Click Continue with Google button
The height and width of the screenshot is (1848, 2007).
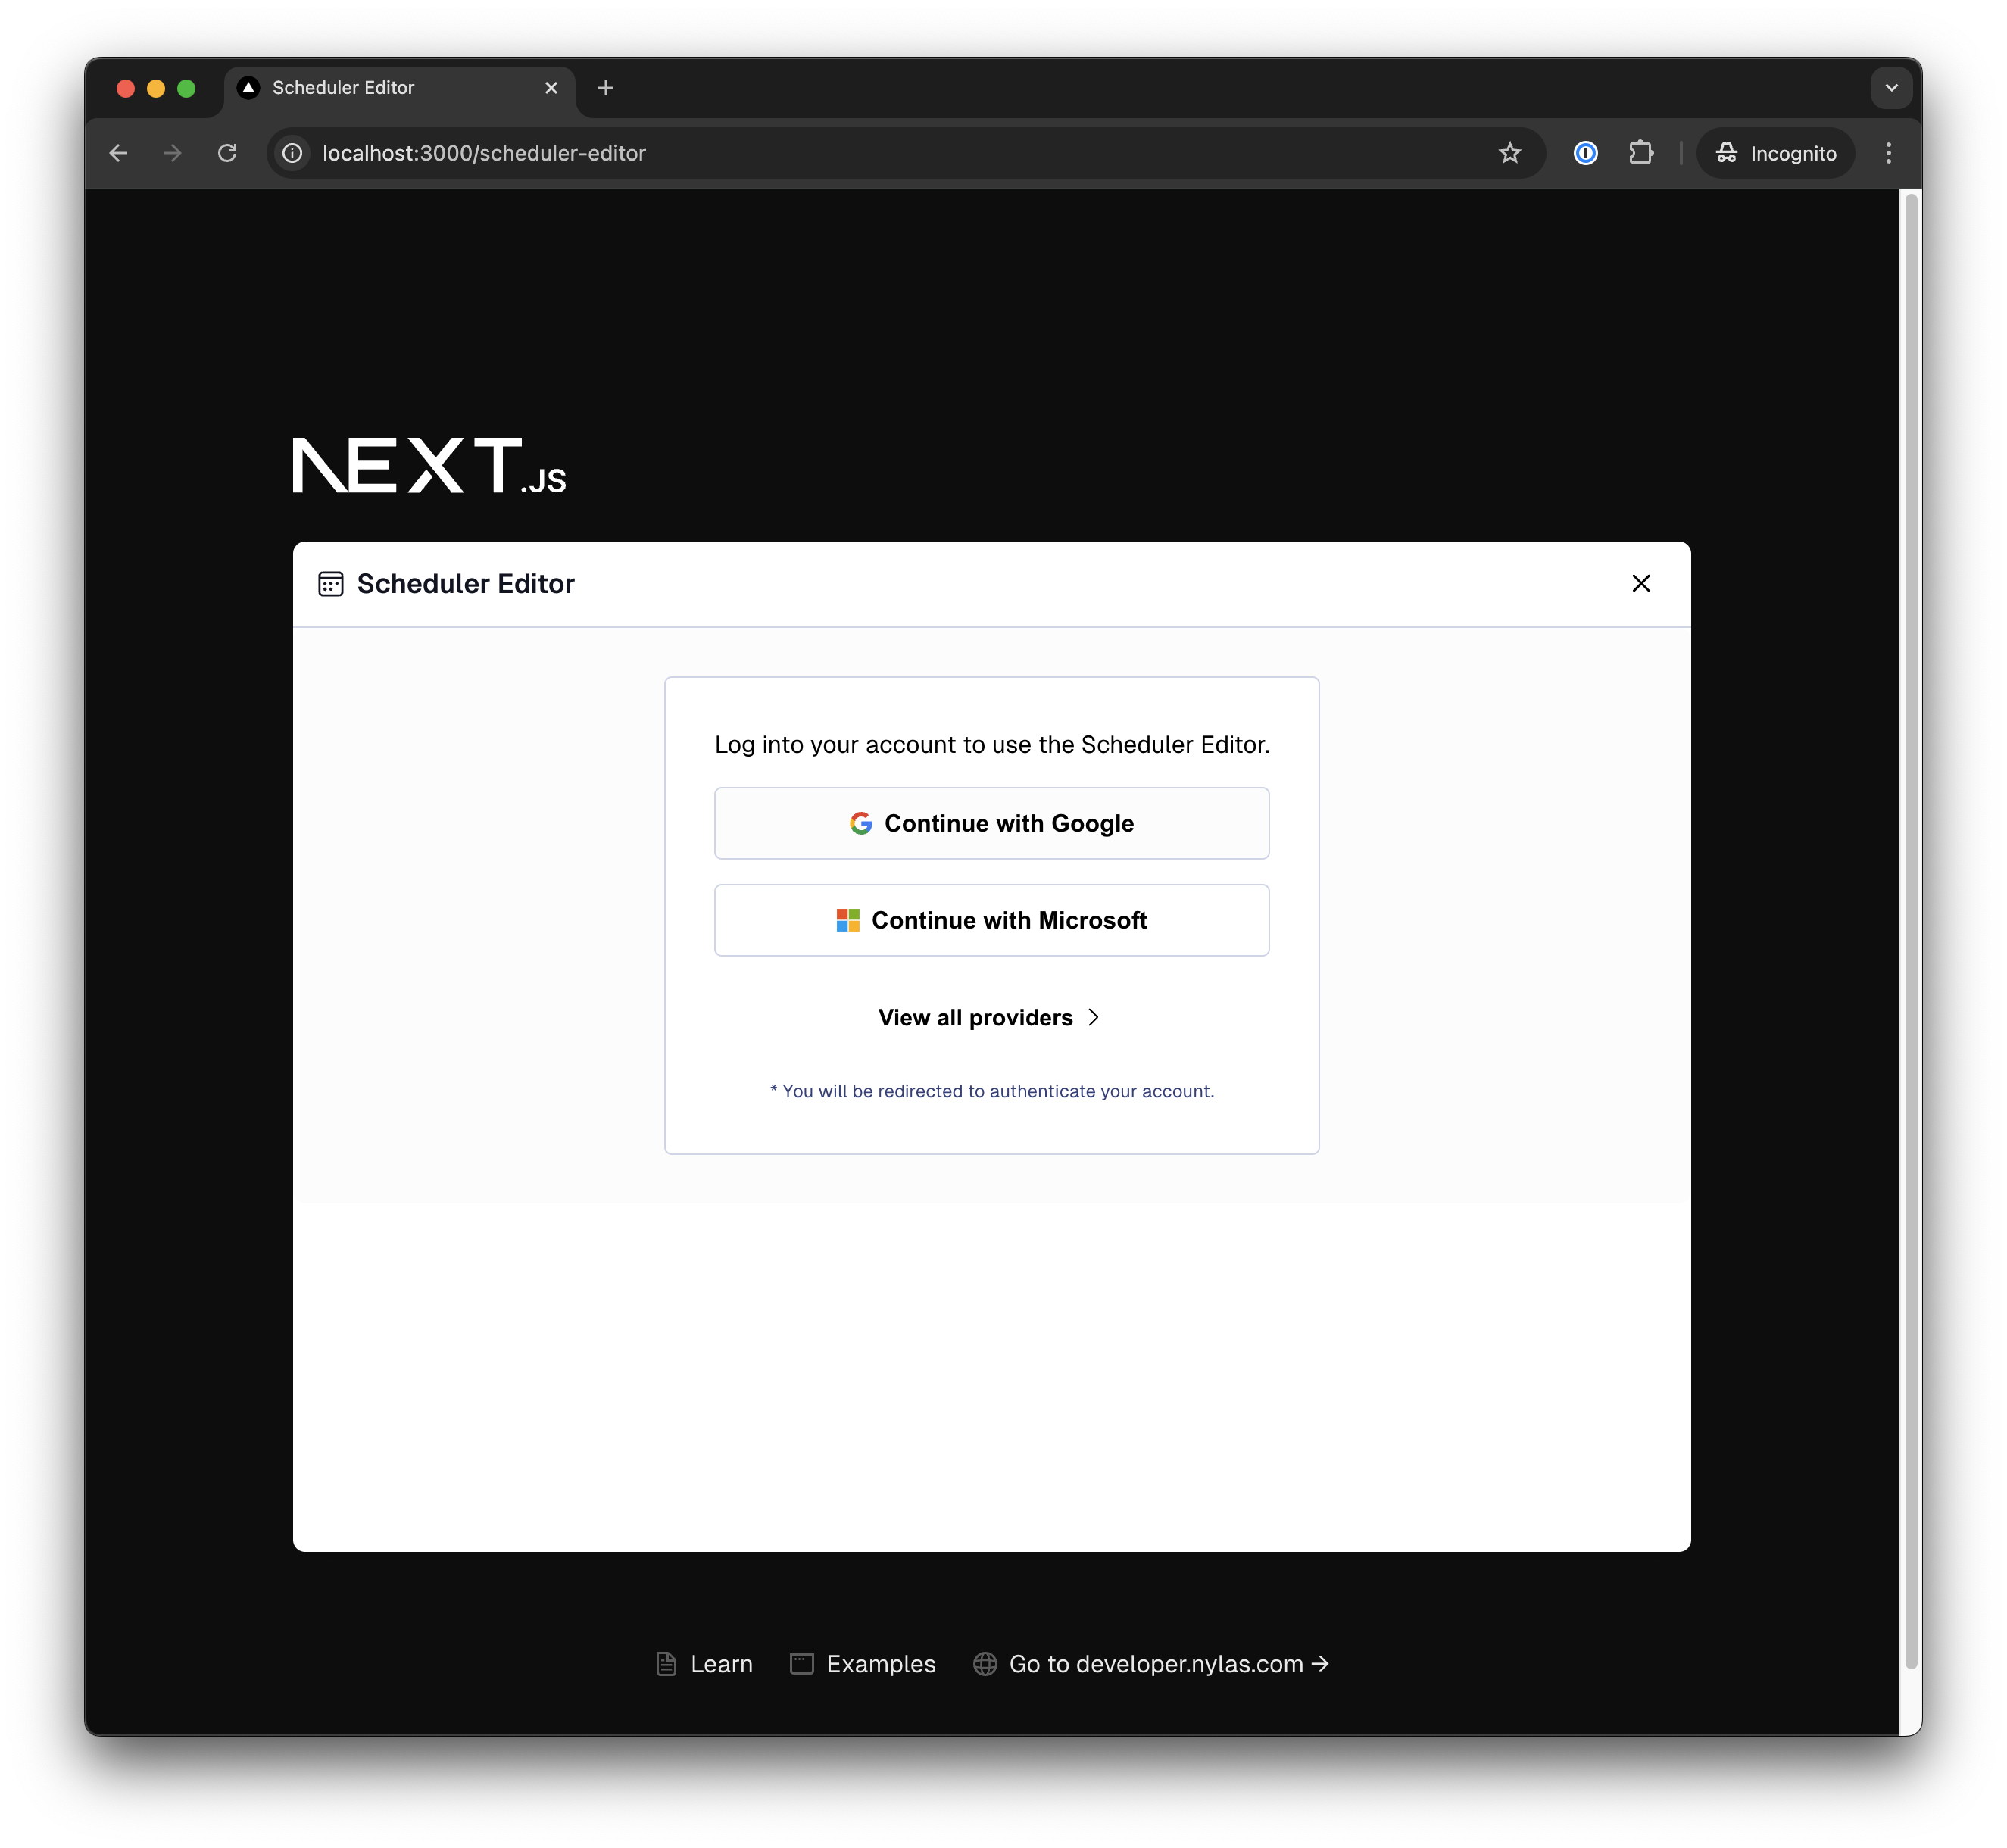click(x=991, y=822)
